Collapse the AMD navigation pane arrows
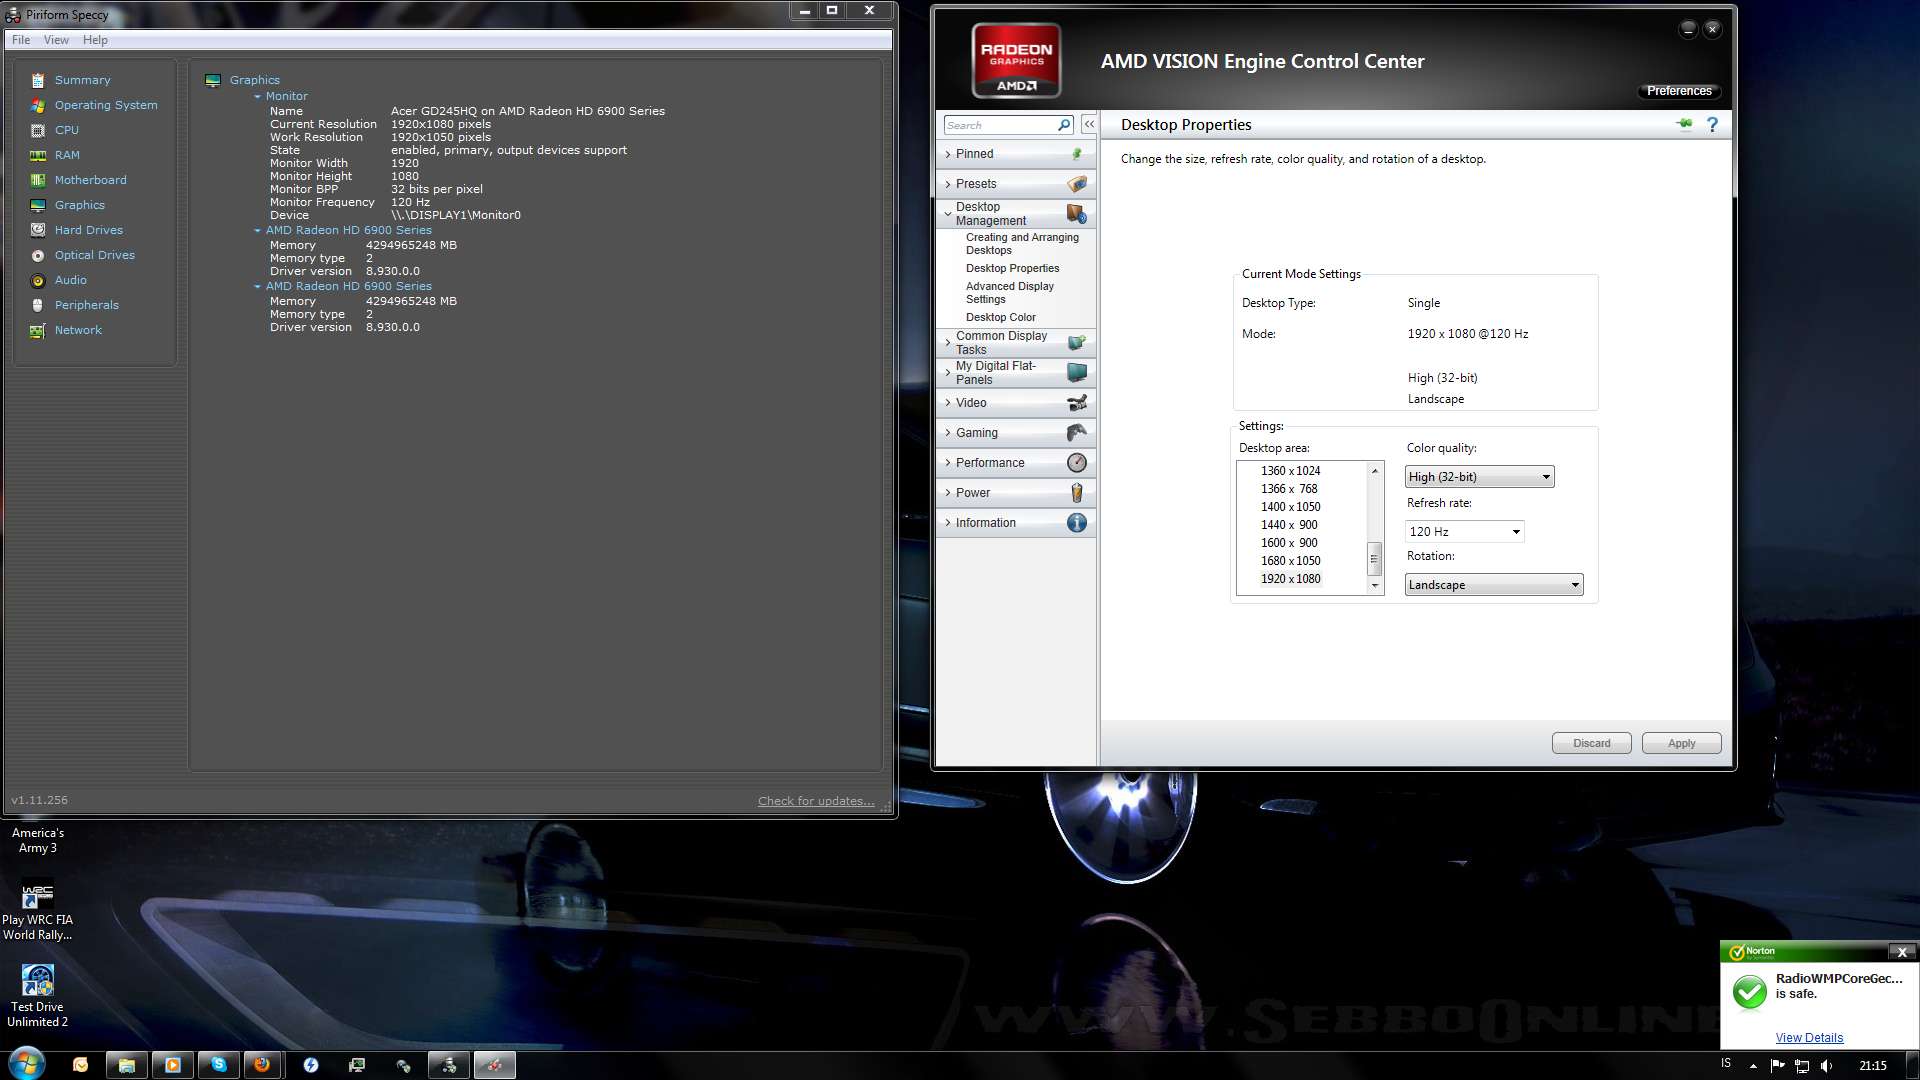Image resolution: width=1920 pixels, height=1080 pixels. [1089, 125]
